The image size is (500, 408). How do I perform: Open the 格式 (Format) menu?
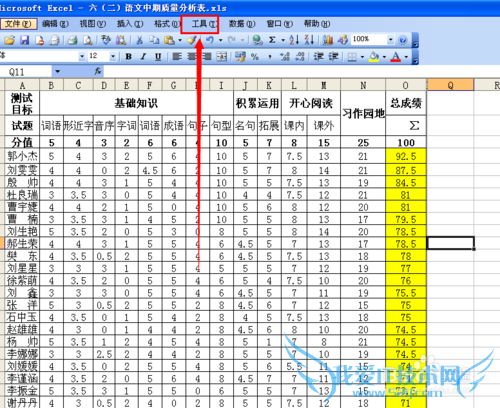pyautogui.click(x=167, y=24)
